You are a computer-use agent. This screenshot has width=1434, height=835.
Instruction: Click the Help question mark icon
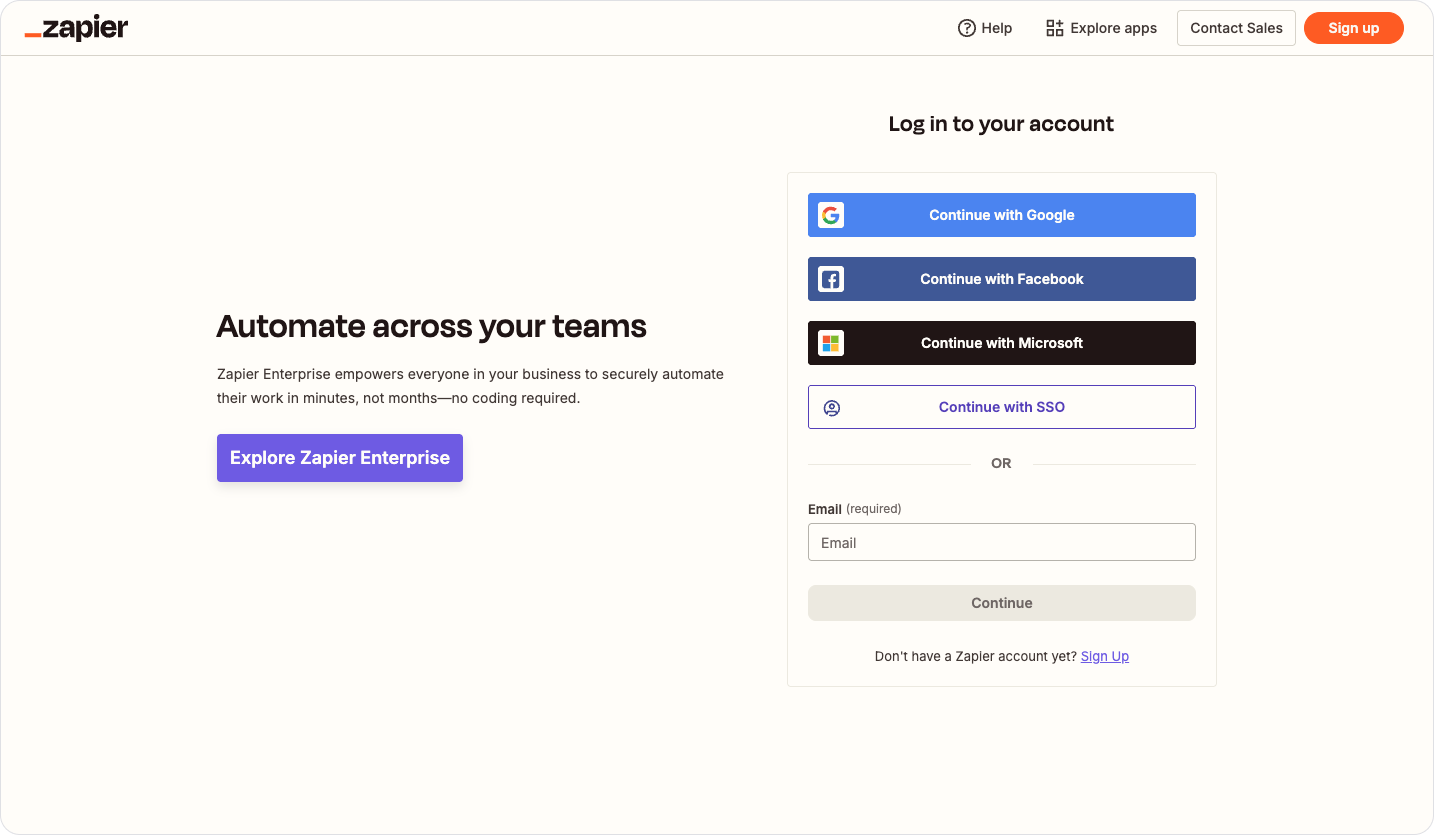(966, 28)
